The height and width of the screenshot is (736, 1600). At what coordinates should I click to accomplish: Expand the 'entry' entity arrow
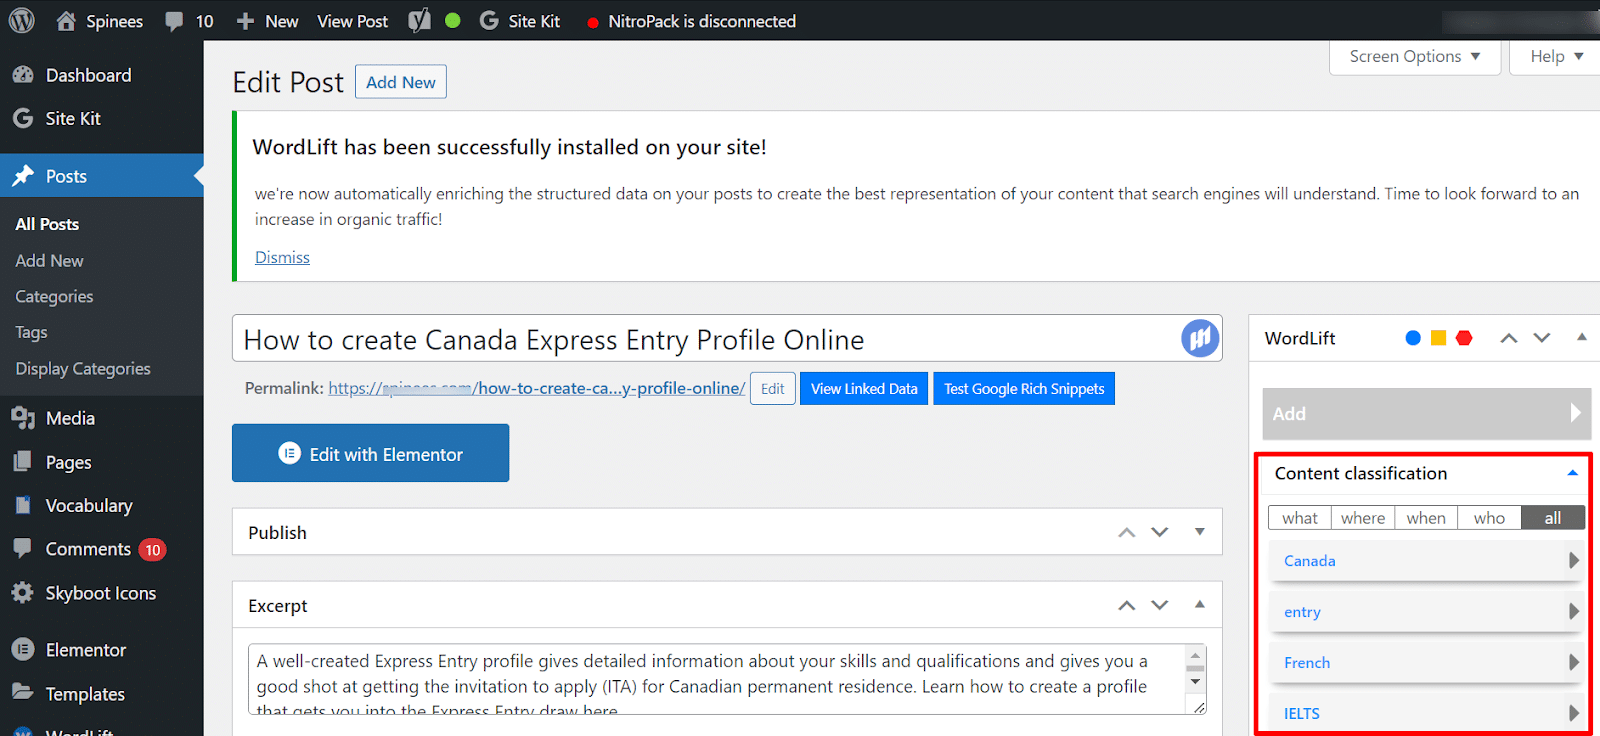1574,611
